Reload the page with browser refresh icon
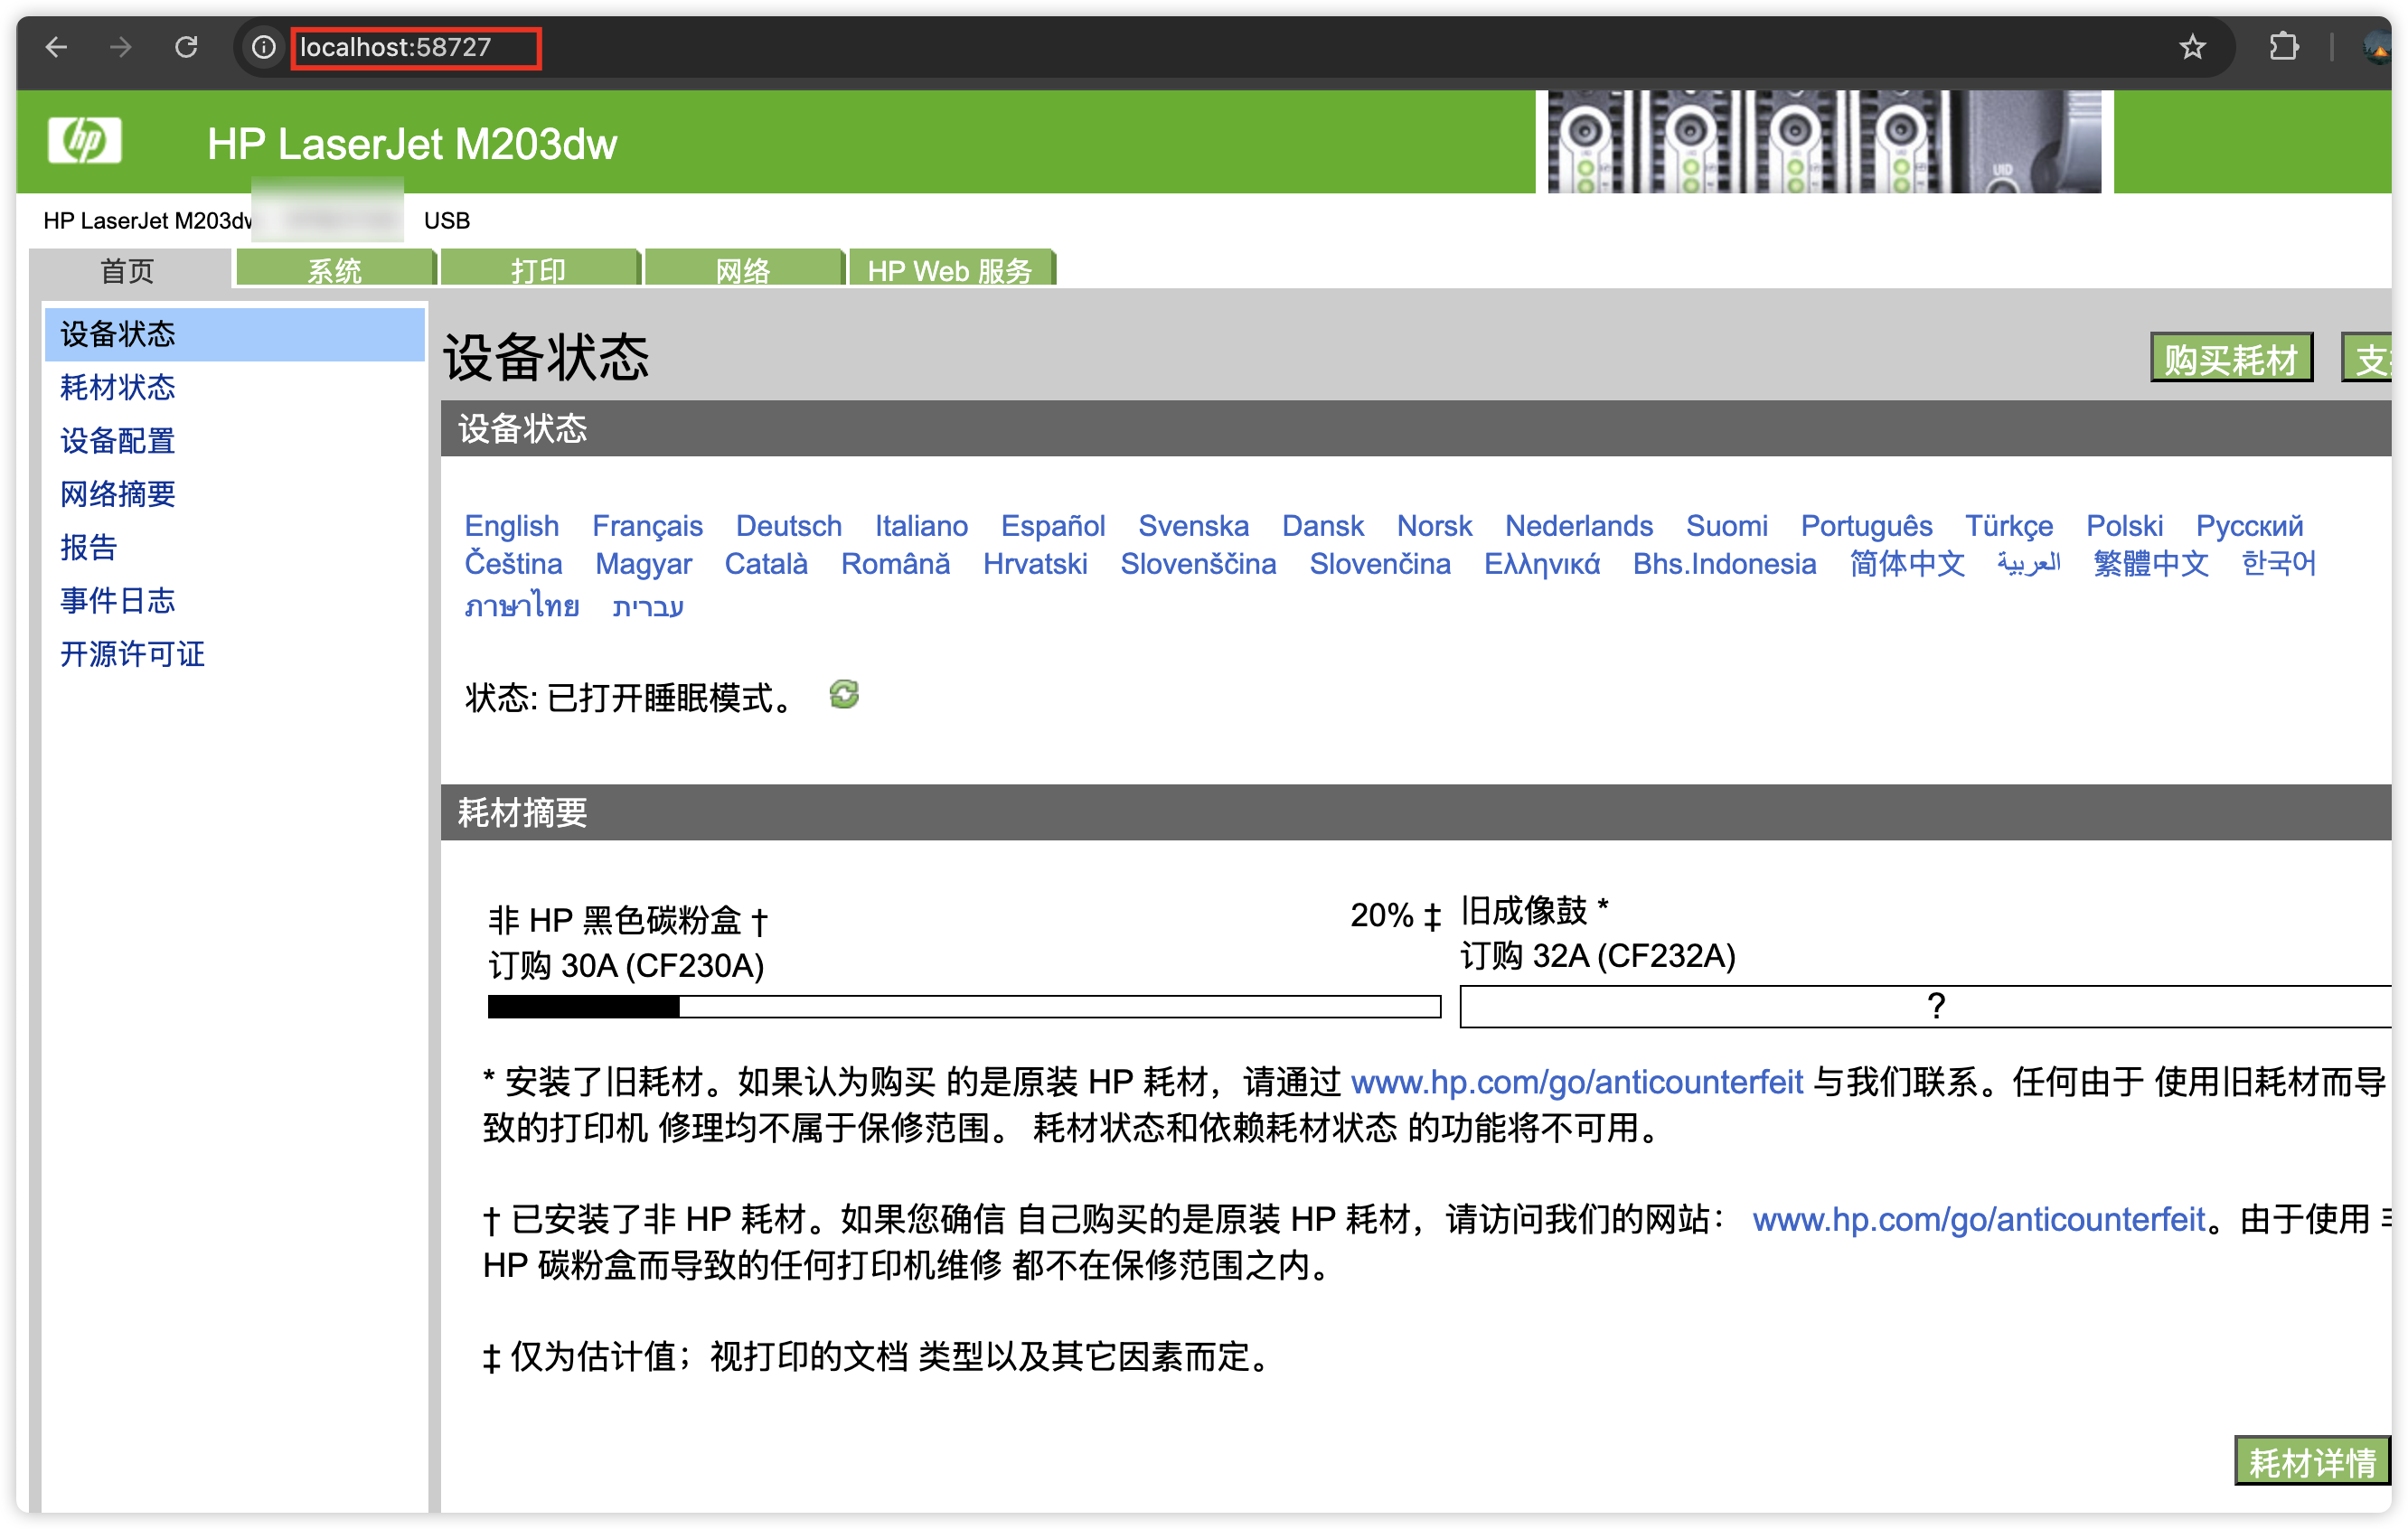 [x=186, y=47]
